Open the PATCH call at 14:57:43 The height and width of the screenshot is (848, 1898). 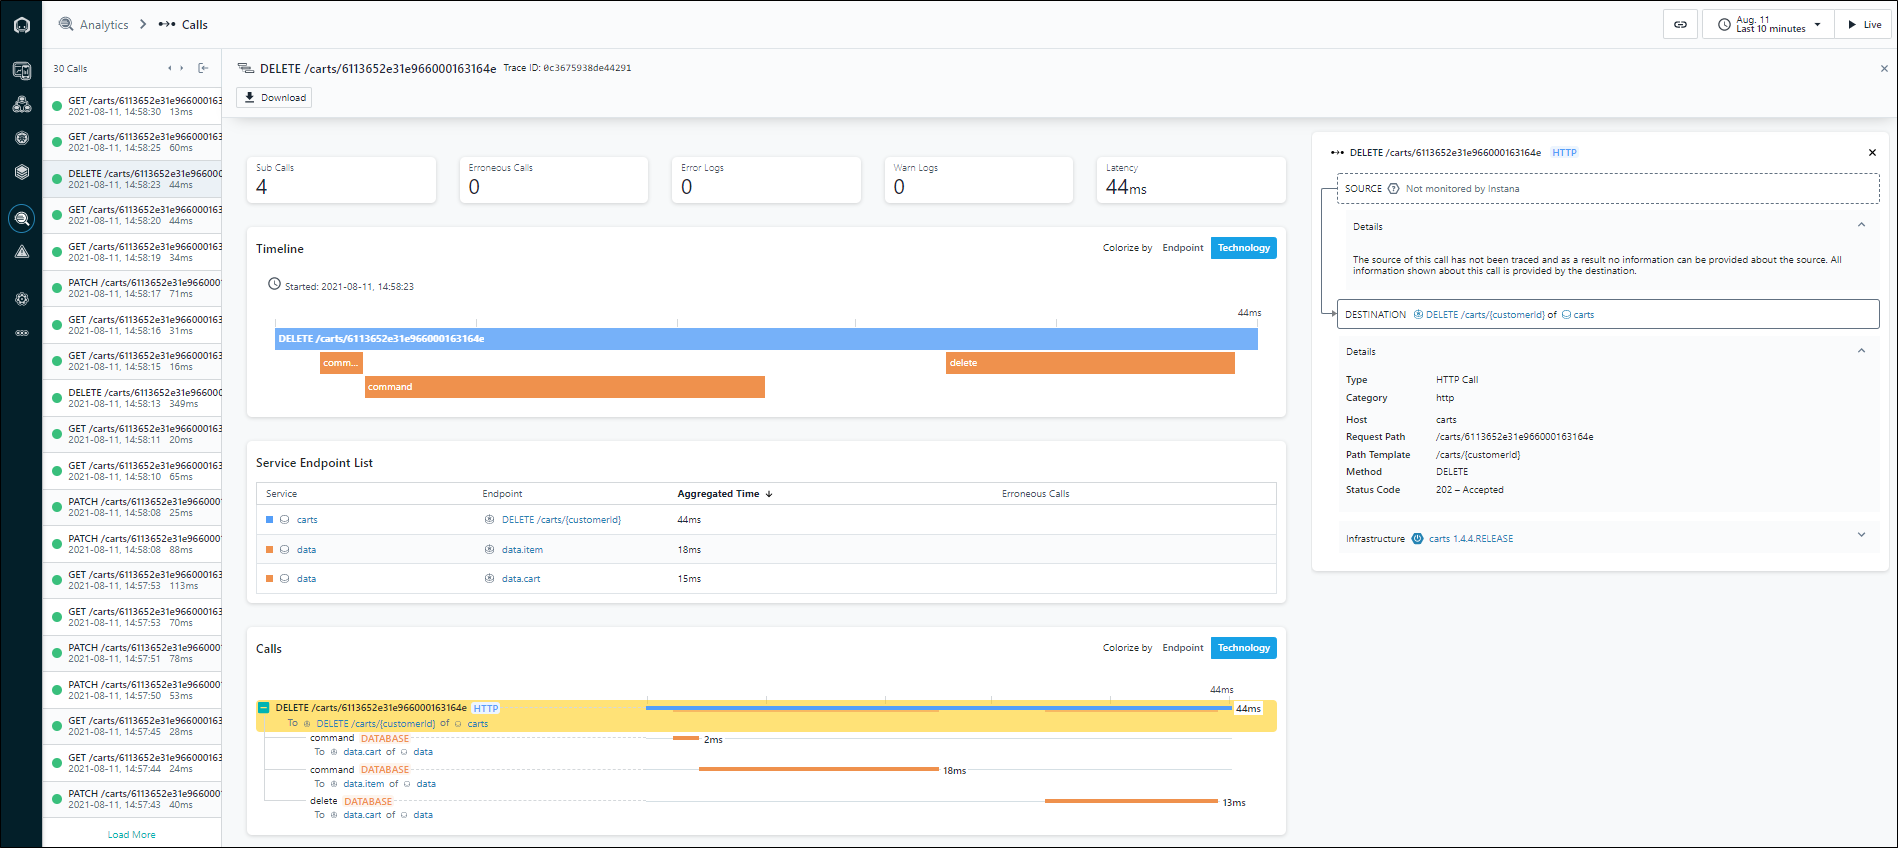[132, 799]
